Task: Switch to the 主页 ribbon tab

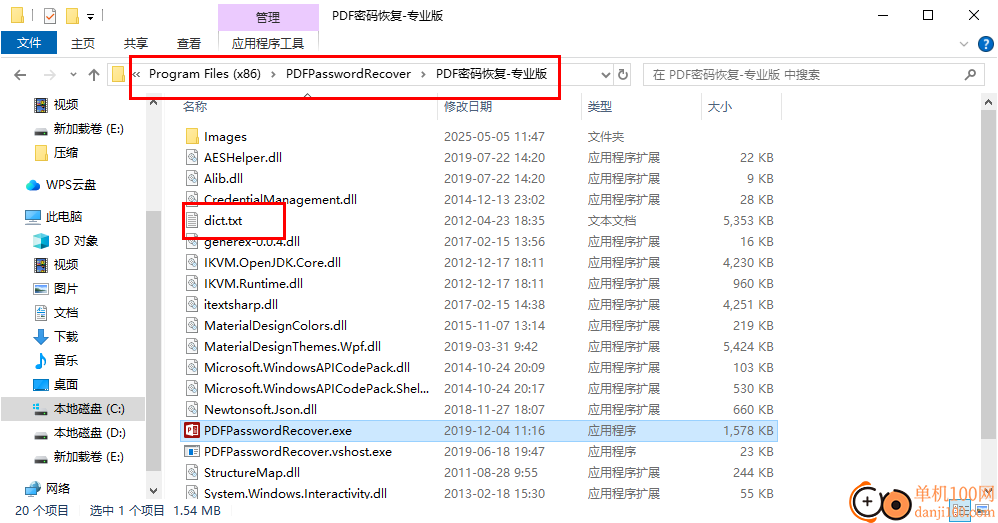Action: coord(83,43)
